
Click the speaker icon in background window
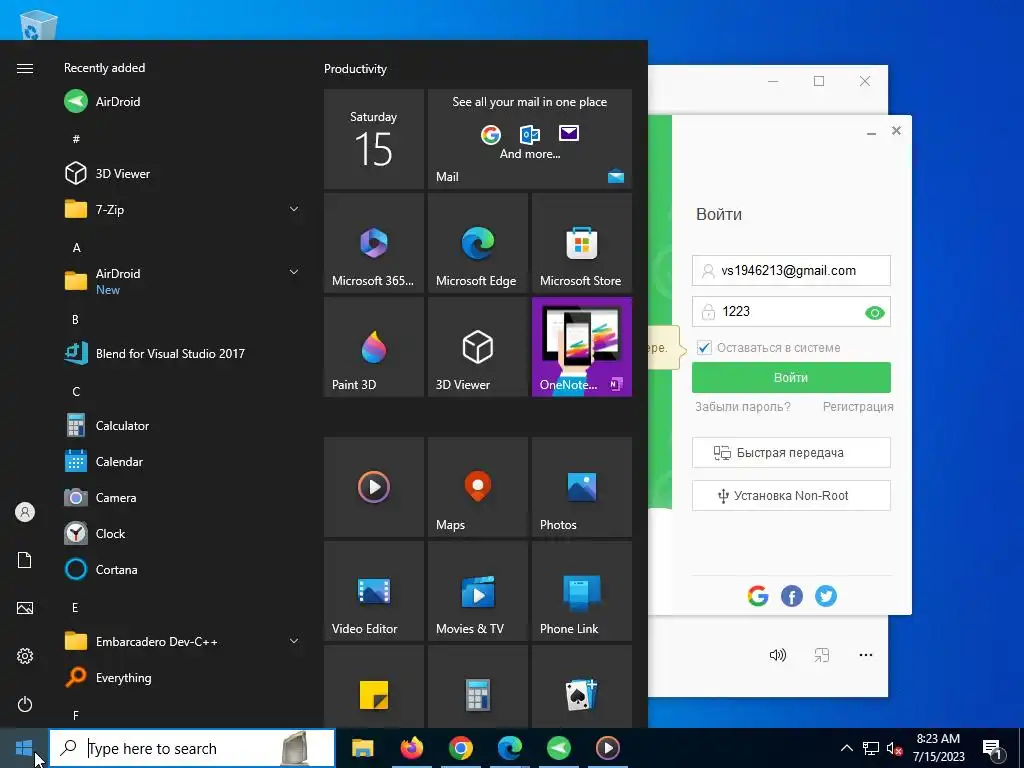[777, 655]
